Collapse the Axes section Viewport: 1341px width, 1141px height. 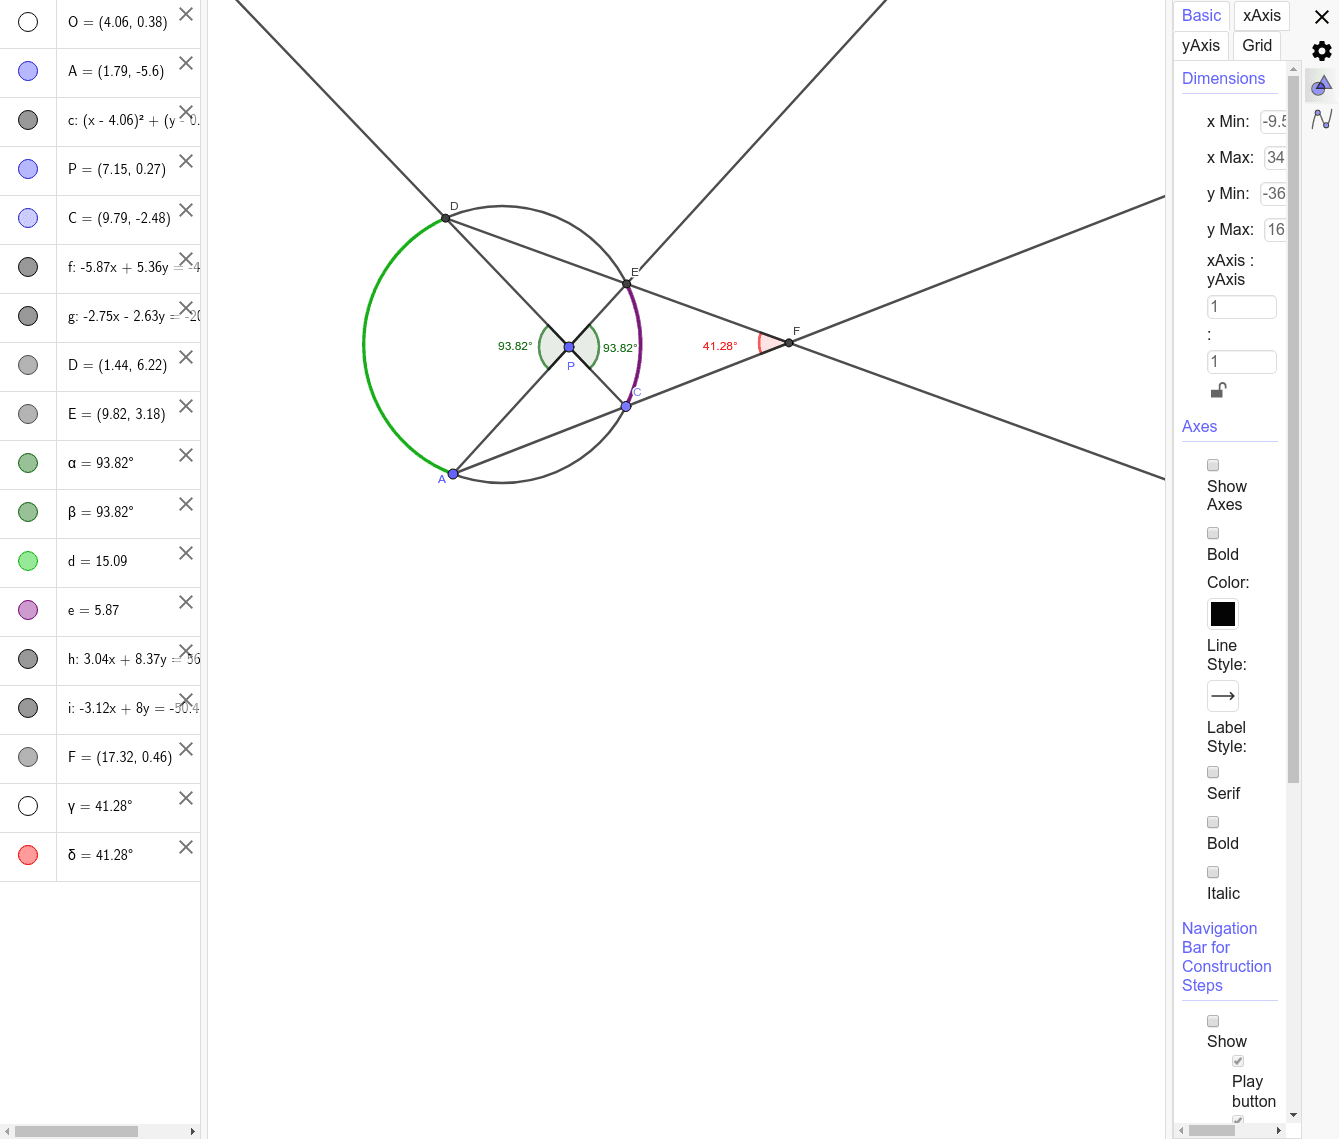(1199, 426)
